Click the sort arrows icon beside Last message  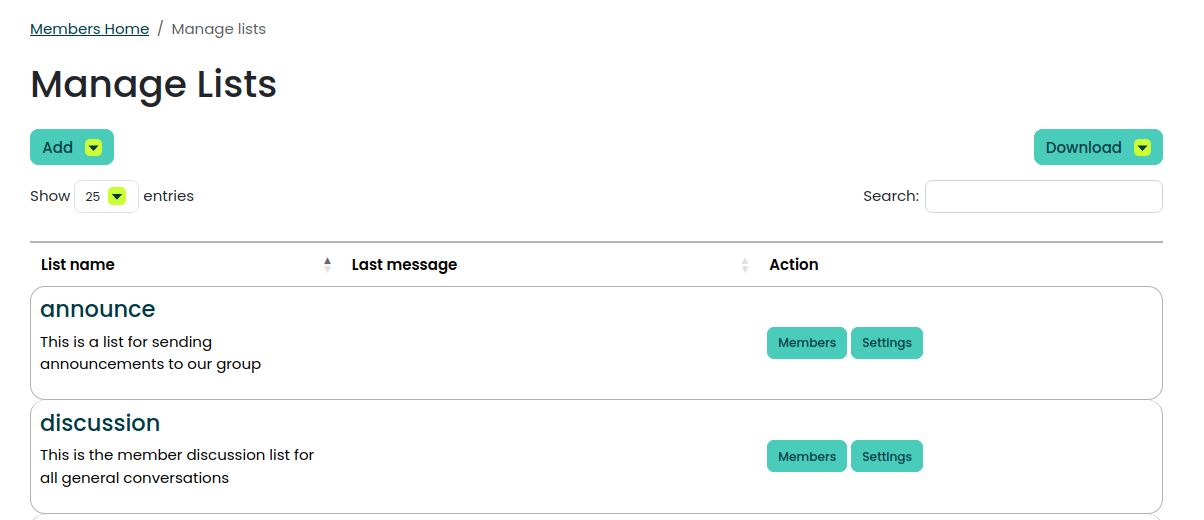pyautogui.click(x=744, y=265)
